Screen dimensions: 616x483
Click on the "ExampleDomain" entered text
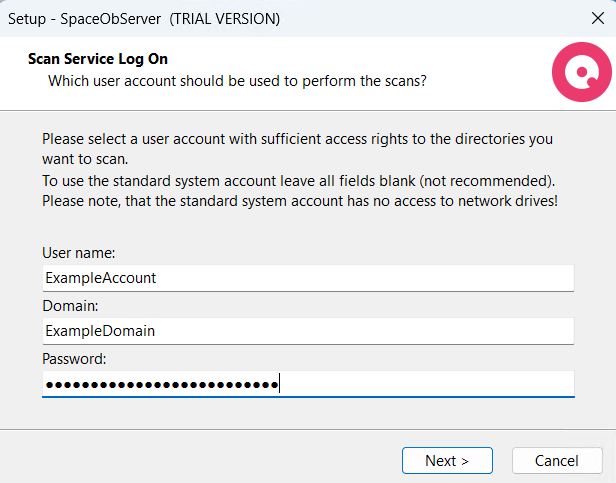pyautogui.click(x=100, y=331)
